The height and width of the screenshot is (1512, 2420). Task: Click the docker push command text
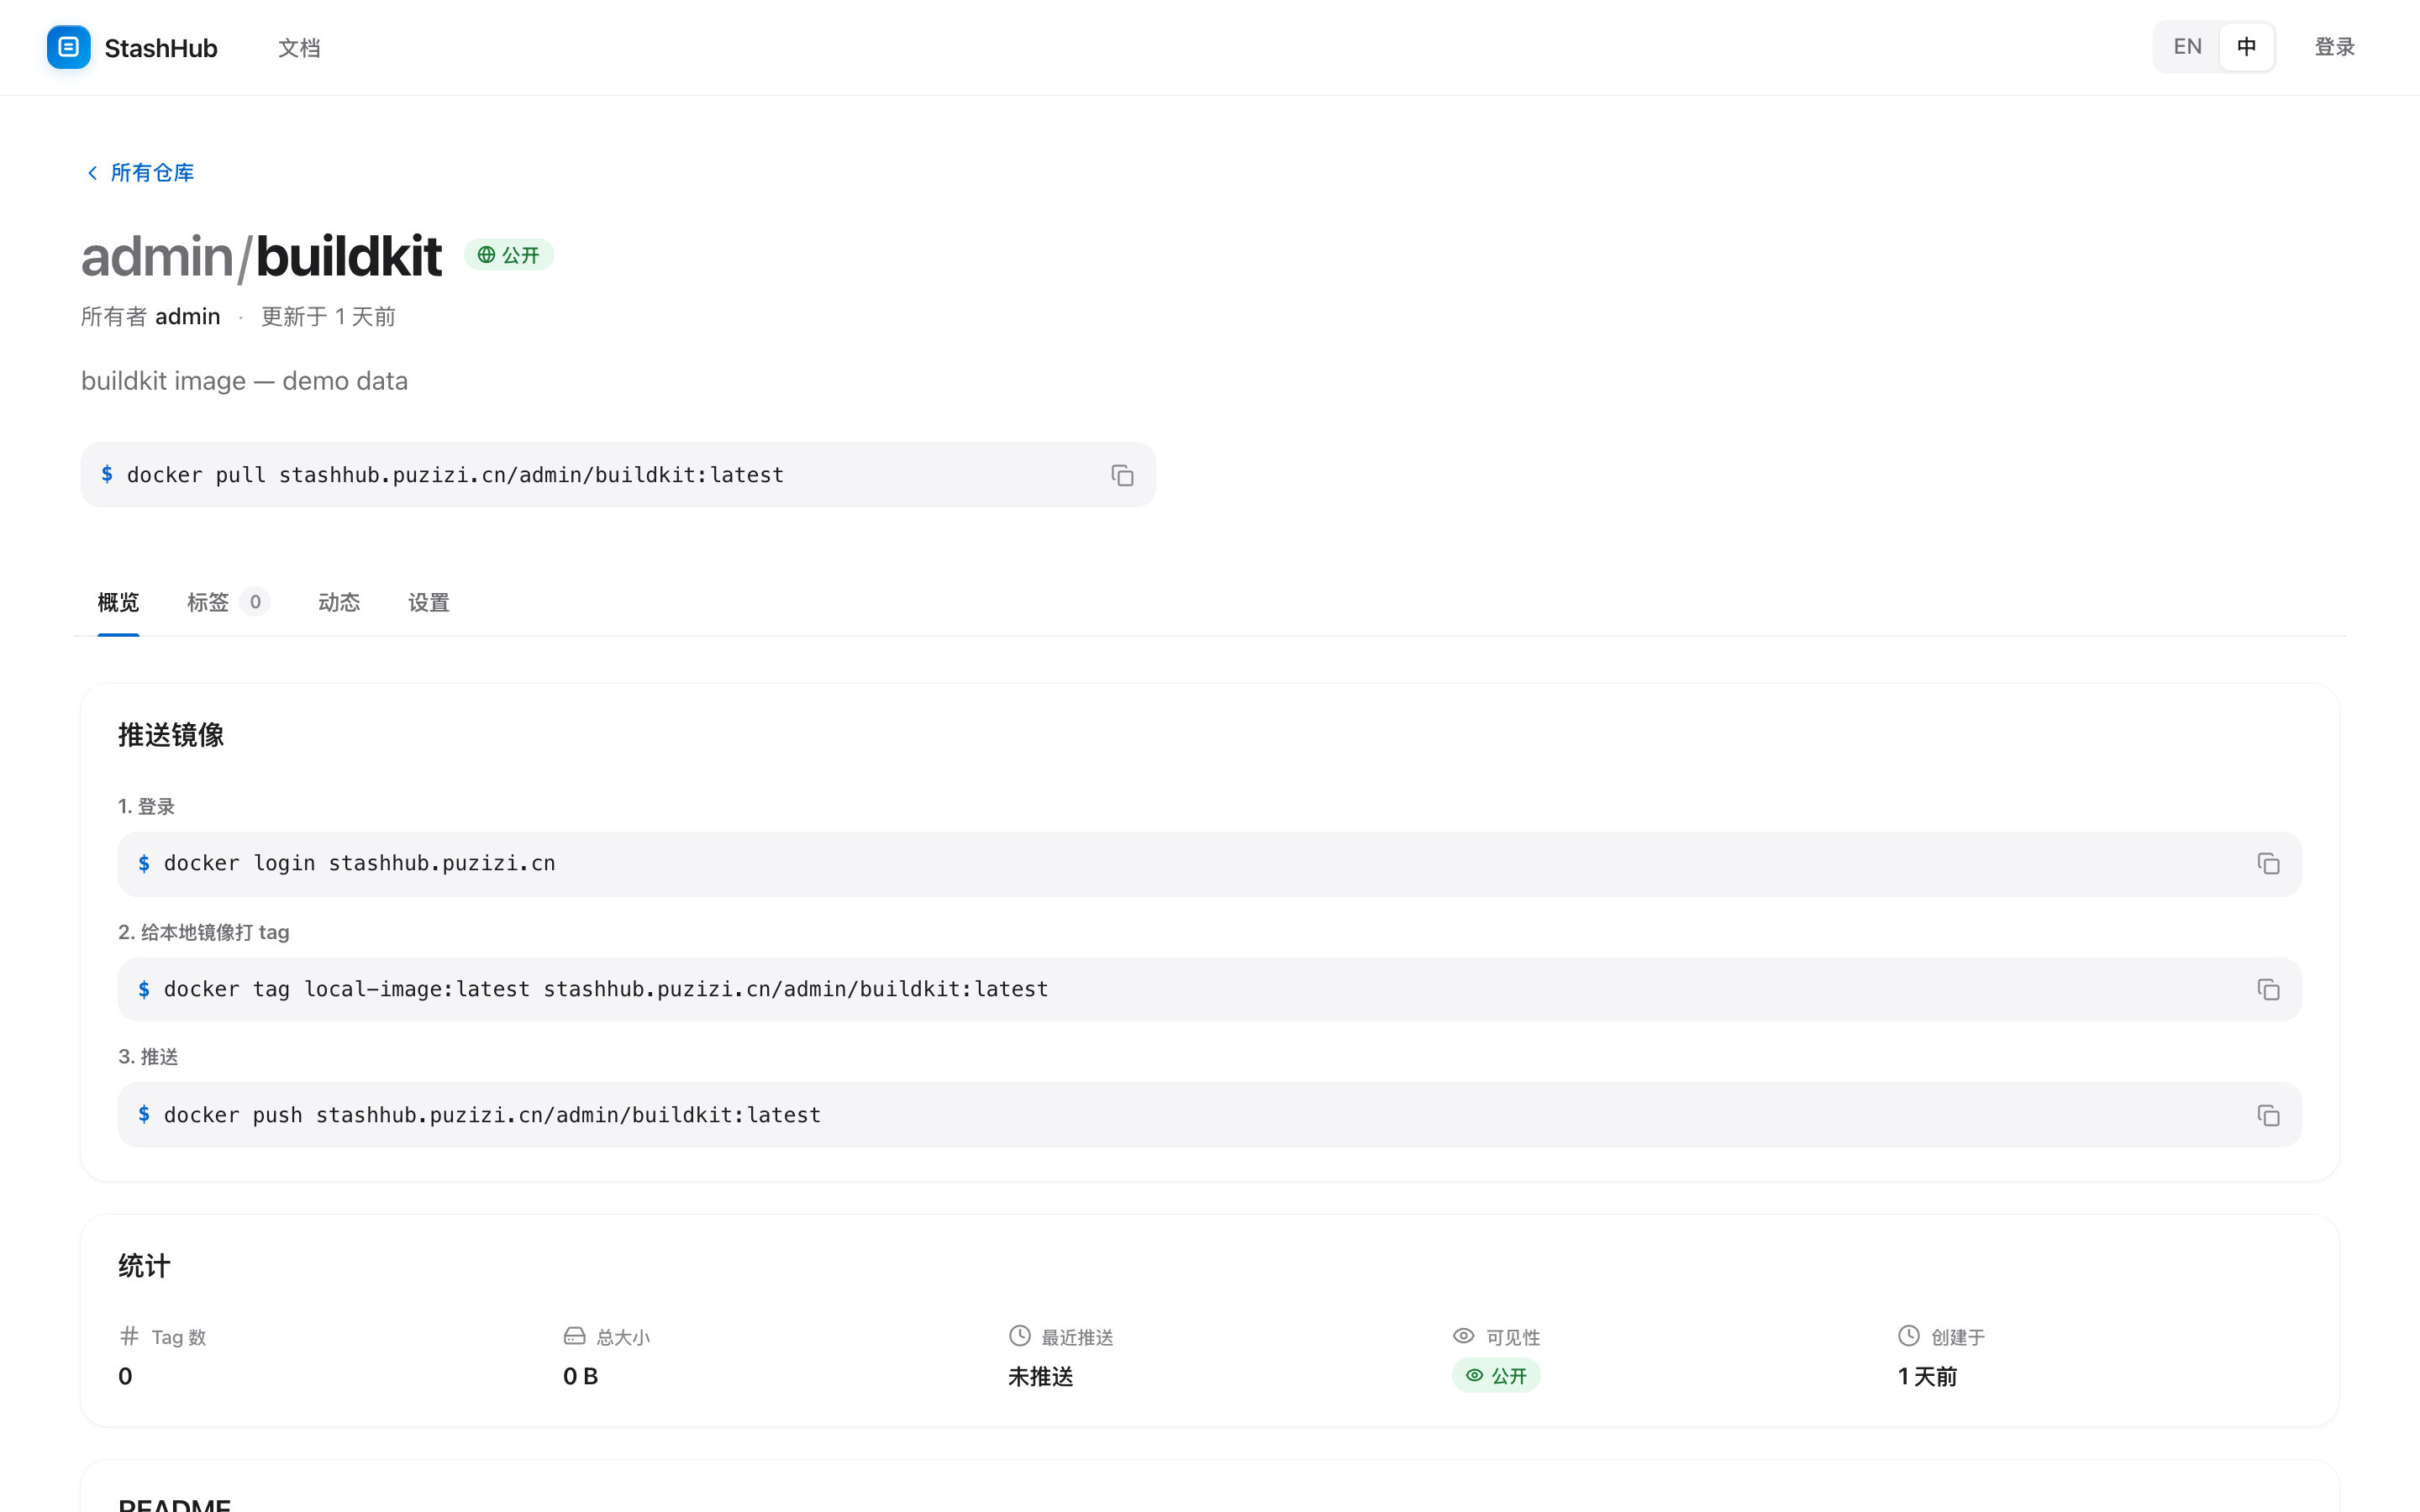[x=492, y=1115]
